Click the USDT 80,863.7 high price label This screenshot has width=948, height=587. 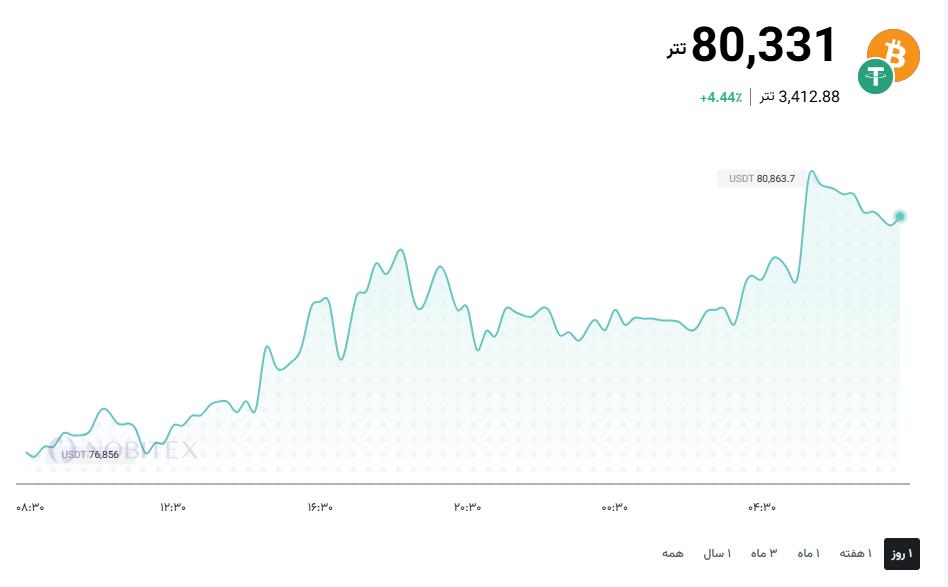[x=762, y=178]
